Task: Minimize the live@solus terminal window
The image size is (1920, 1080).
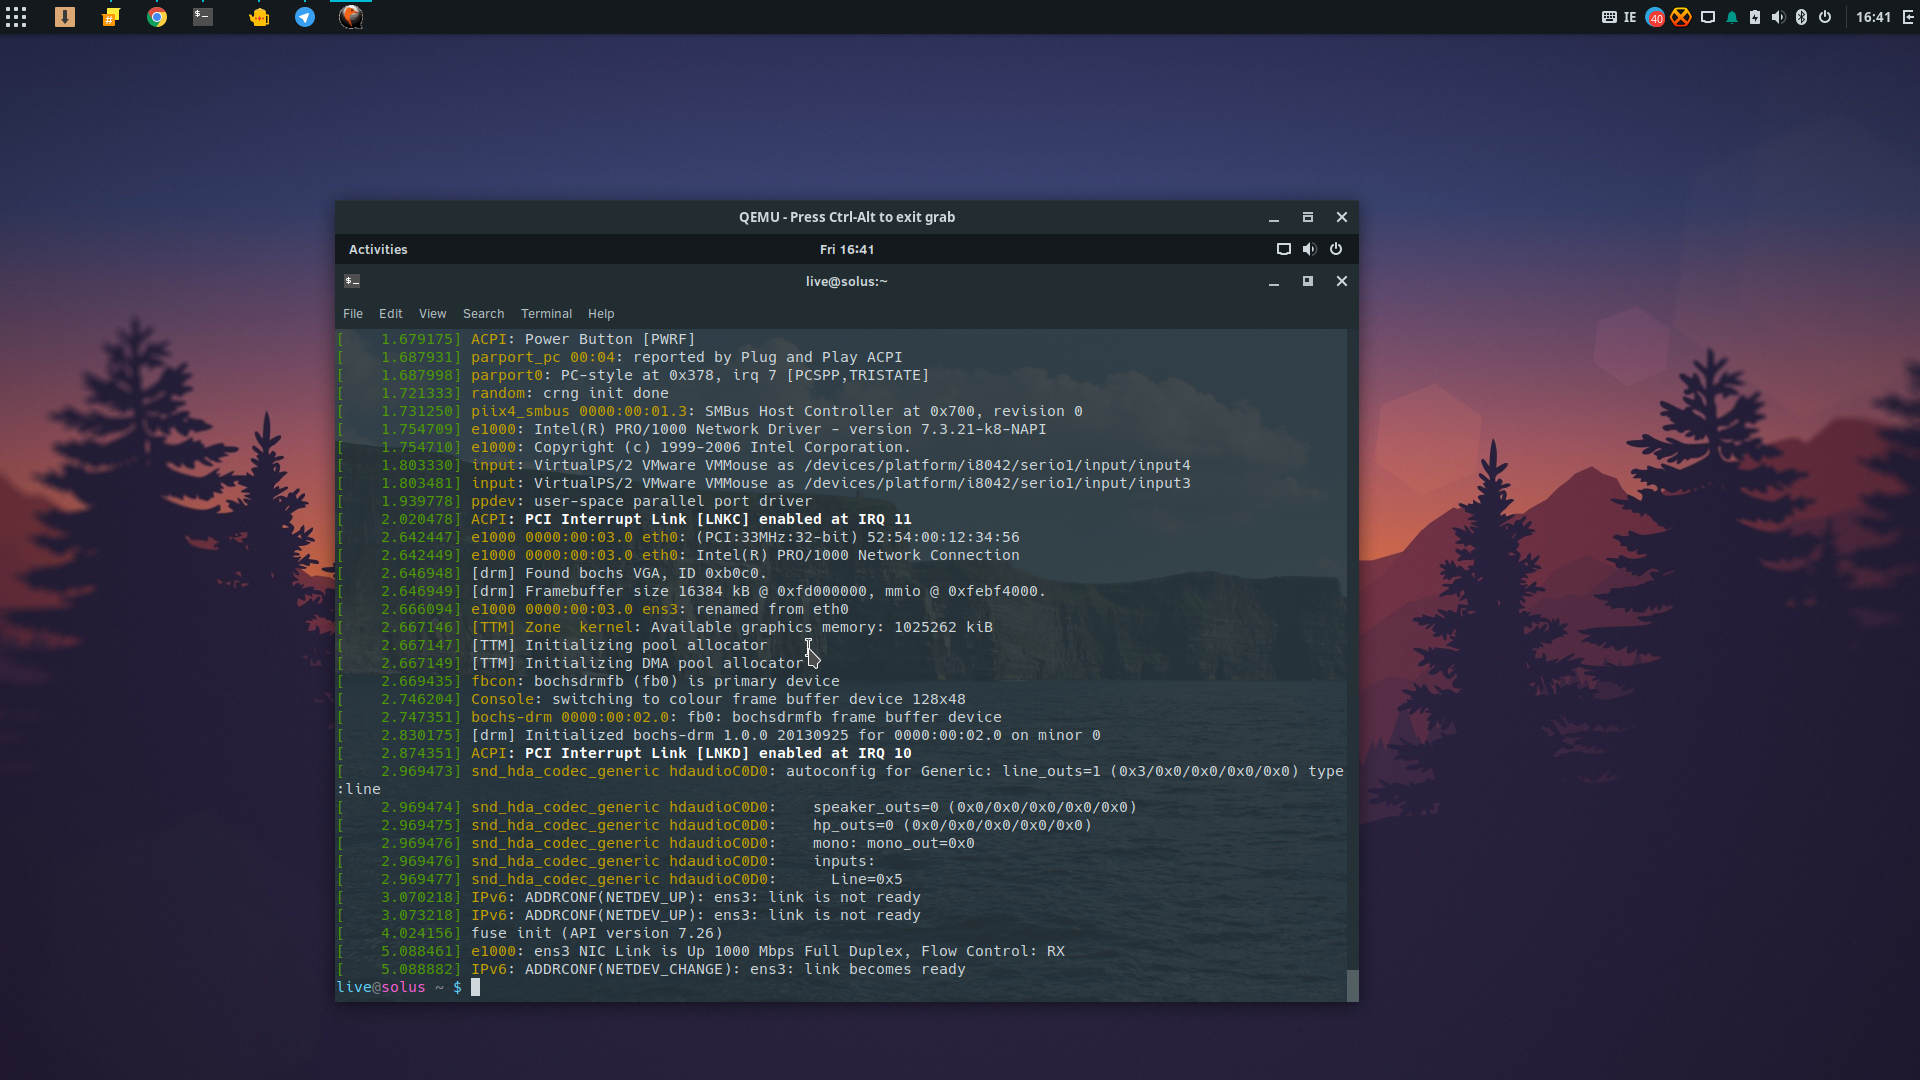Action: (1274, 282)
